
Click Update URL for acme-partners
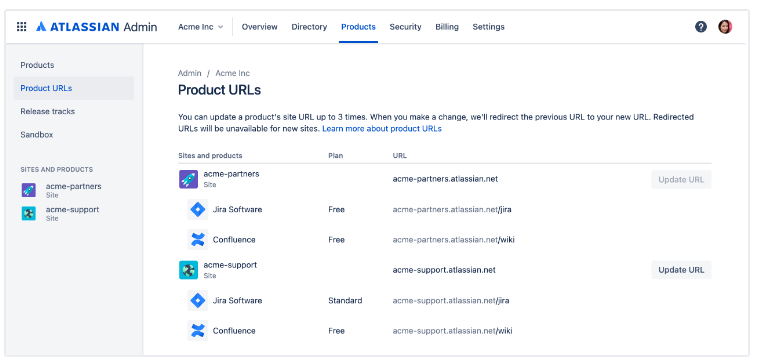pos(681,180)
